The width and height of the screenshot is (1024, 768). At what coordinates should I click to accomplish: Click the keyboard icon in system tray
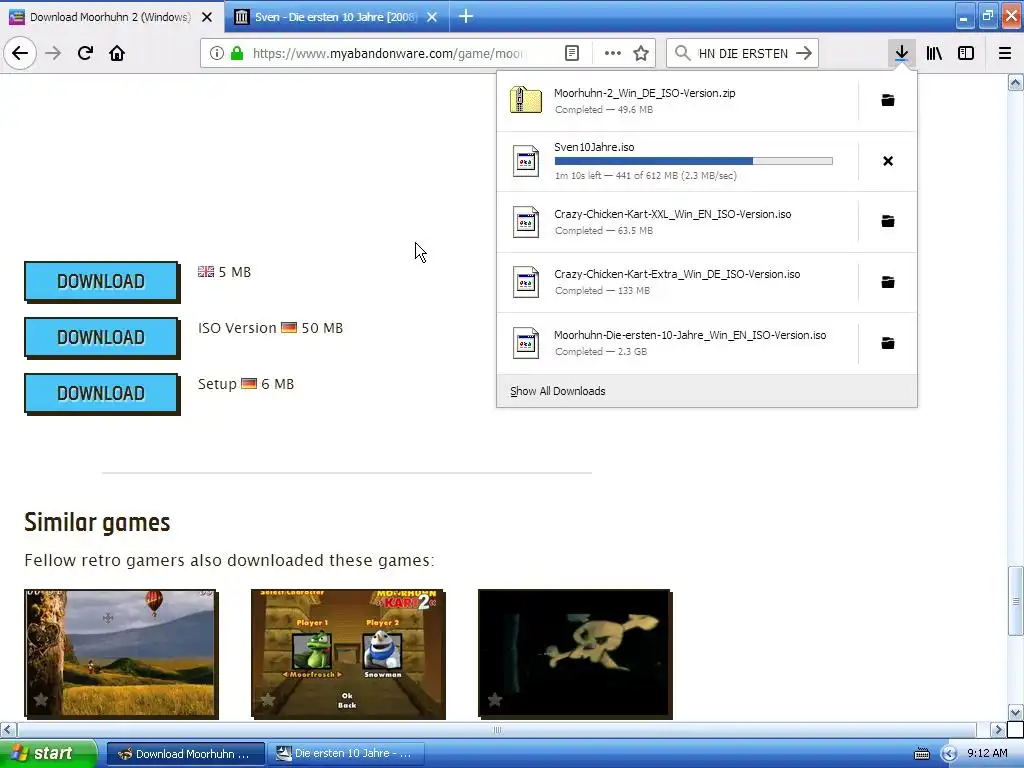[x=921, y=754]
